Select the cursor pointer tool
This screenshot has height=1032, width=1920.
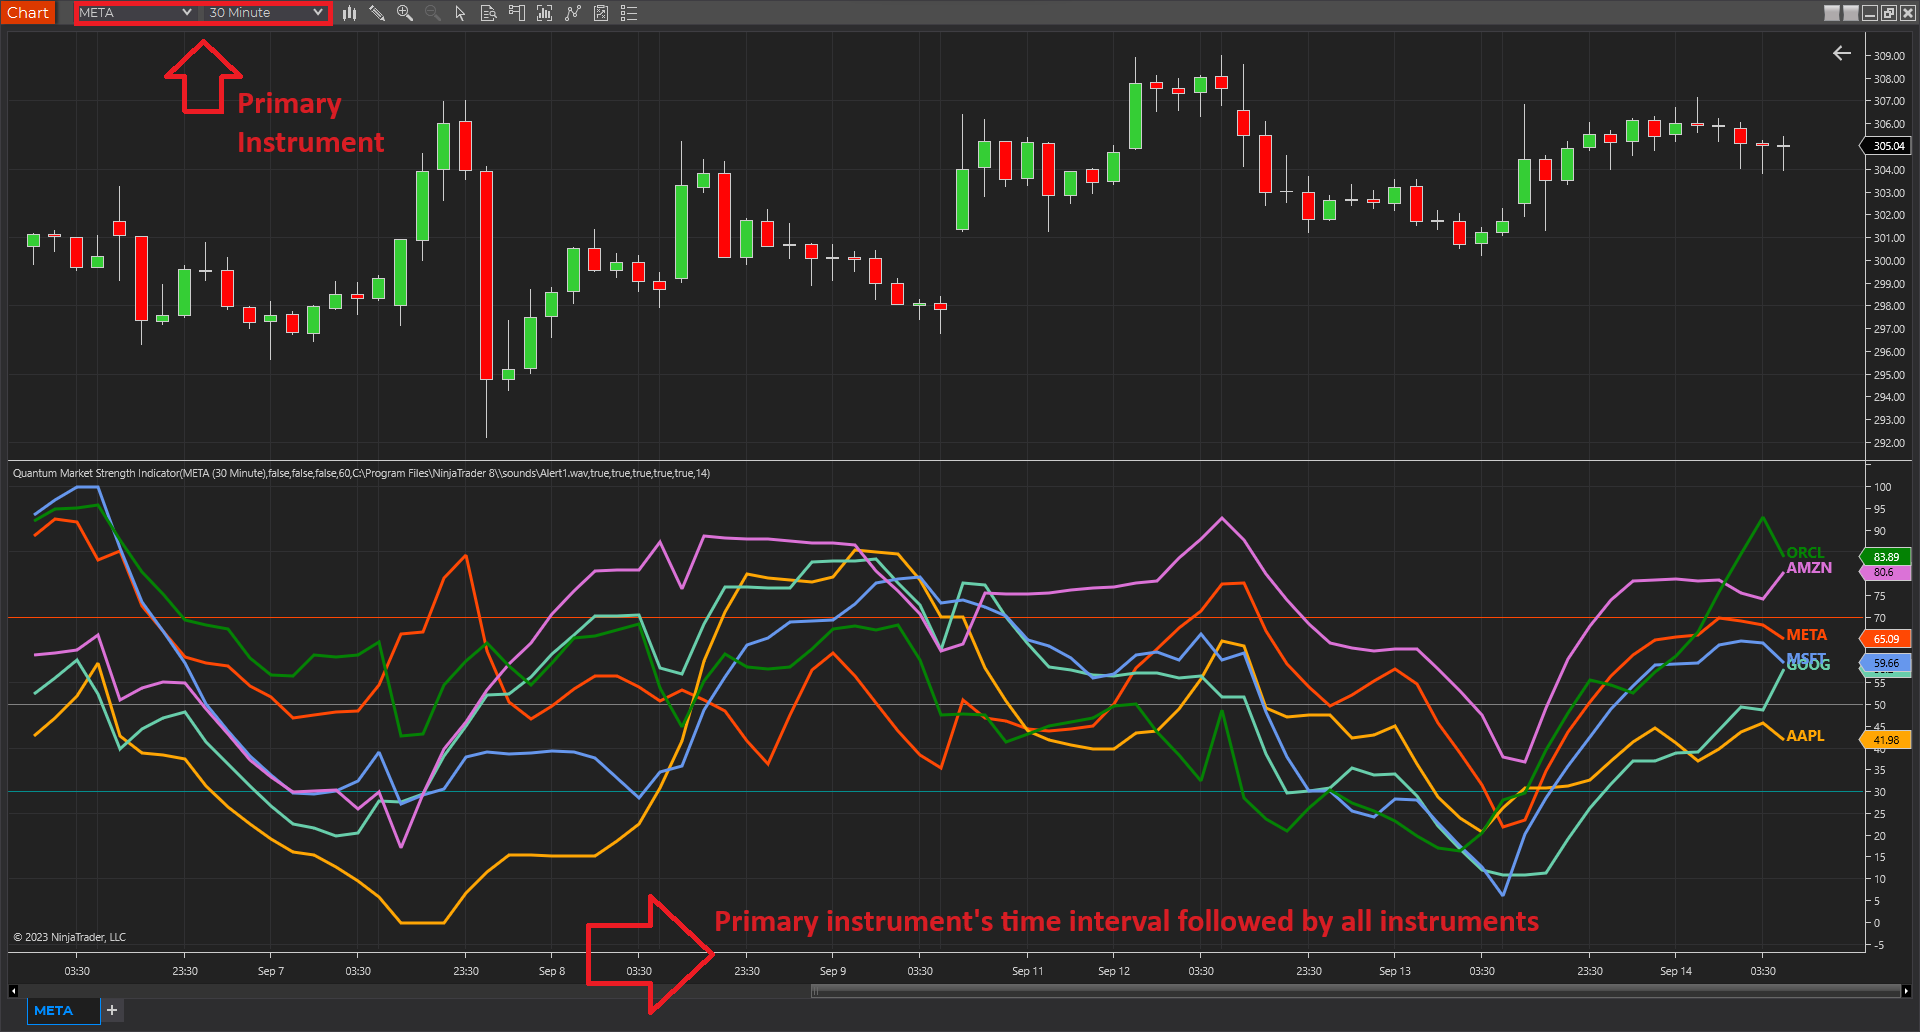pos(460,13)
